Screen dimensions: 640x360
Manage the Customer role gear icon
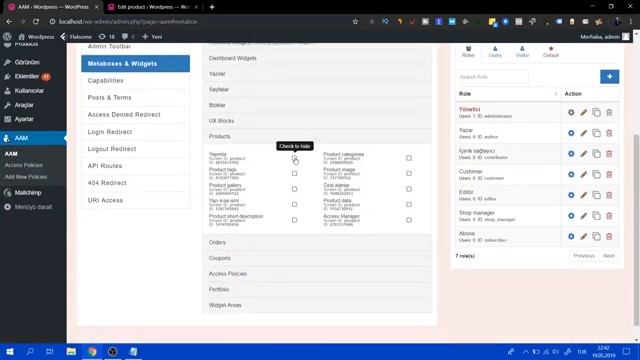(571, 174)
